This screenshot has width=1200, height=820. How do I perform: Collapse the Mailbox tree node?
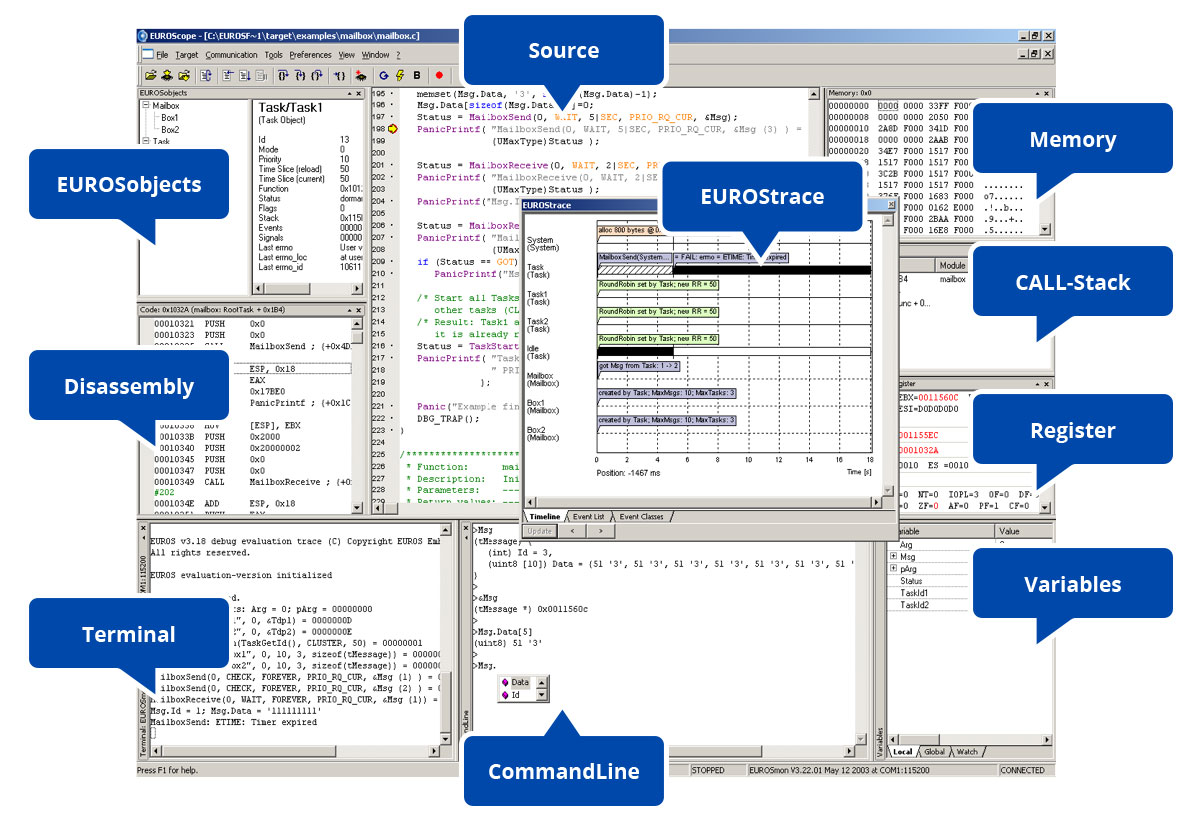(145, 105)
